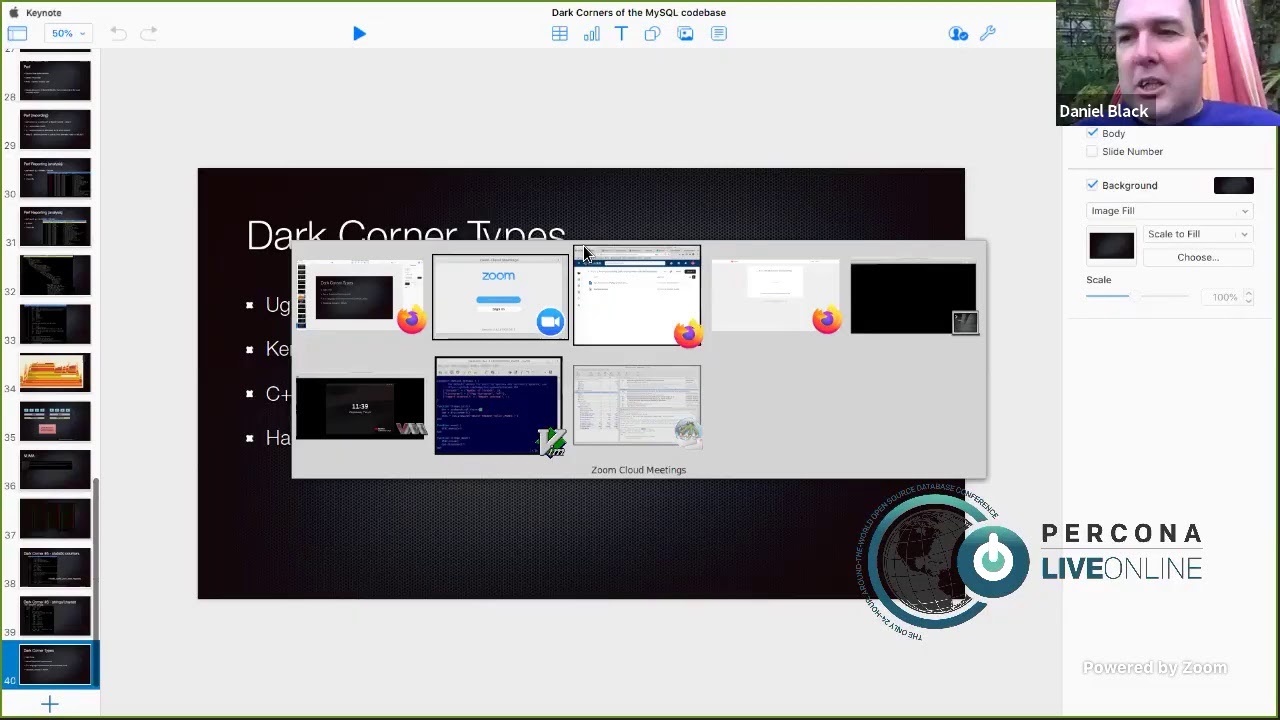This screenshot has width=1280, height=720.
Task: Select slide 39 thumbnail
Action: [x=55, y=616]
